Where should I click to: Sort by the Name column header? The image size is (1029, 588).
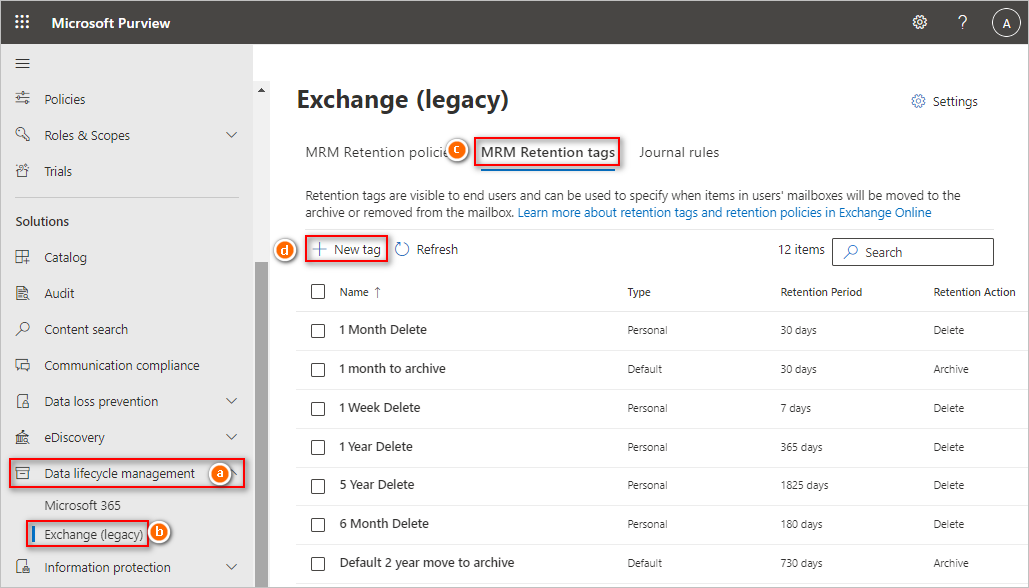[x=354, y=292]
